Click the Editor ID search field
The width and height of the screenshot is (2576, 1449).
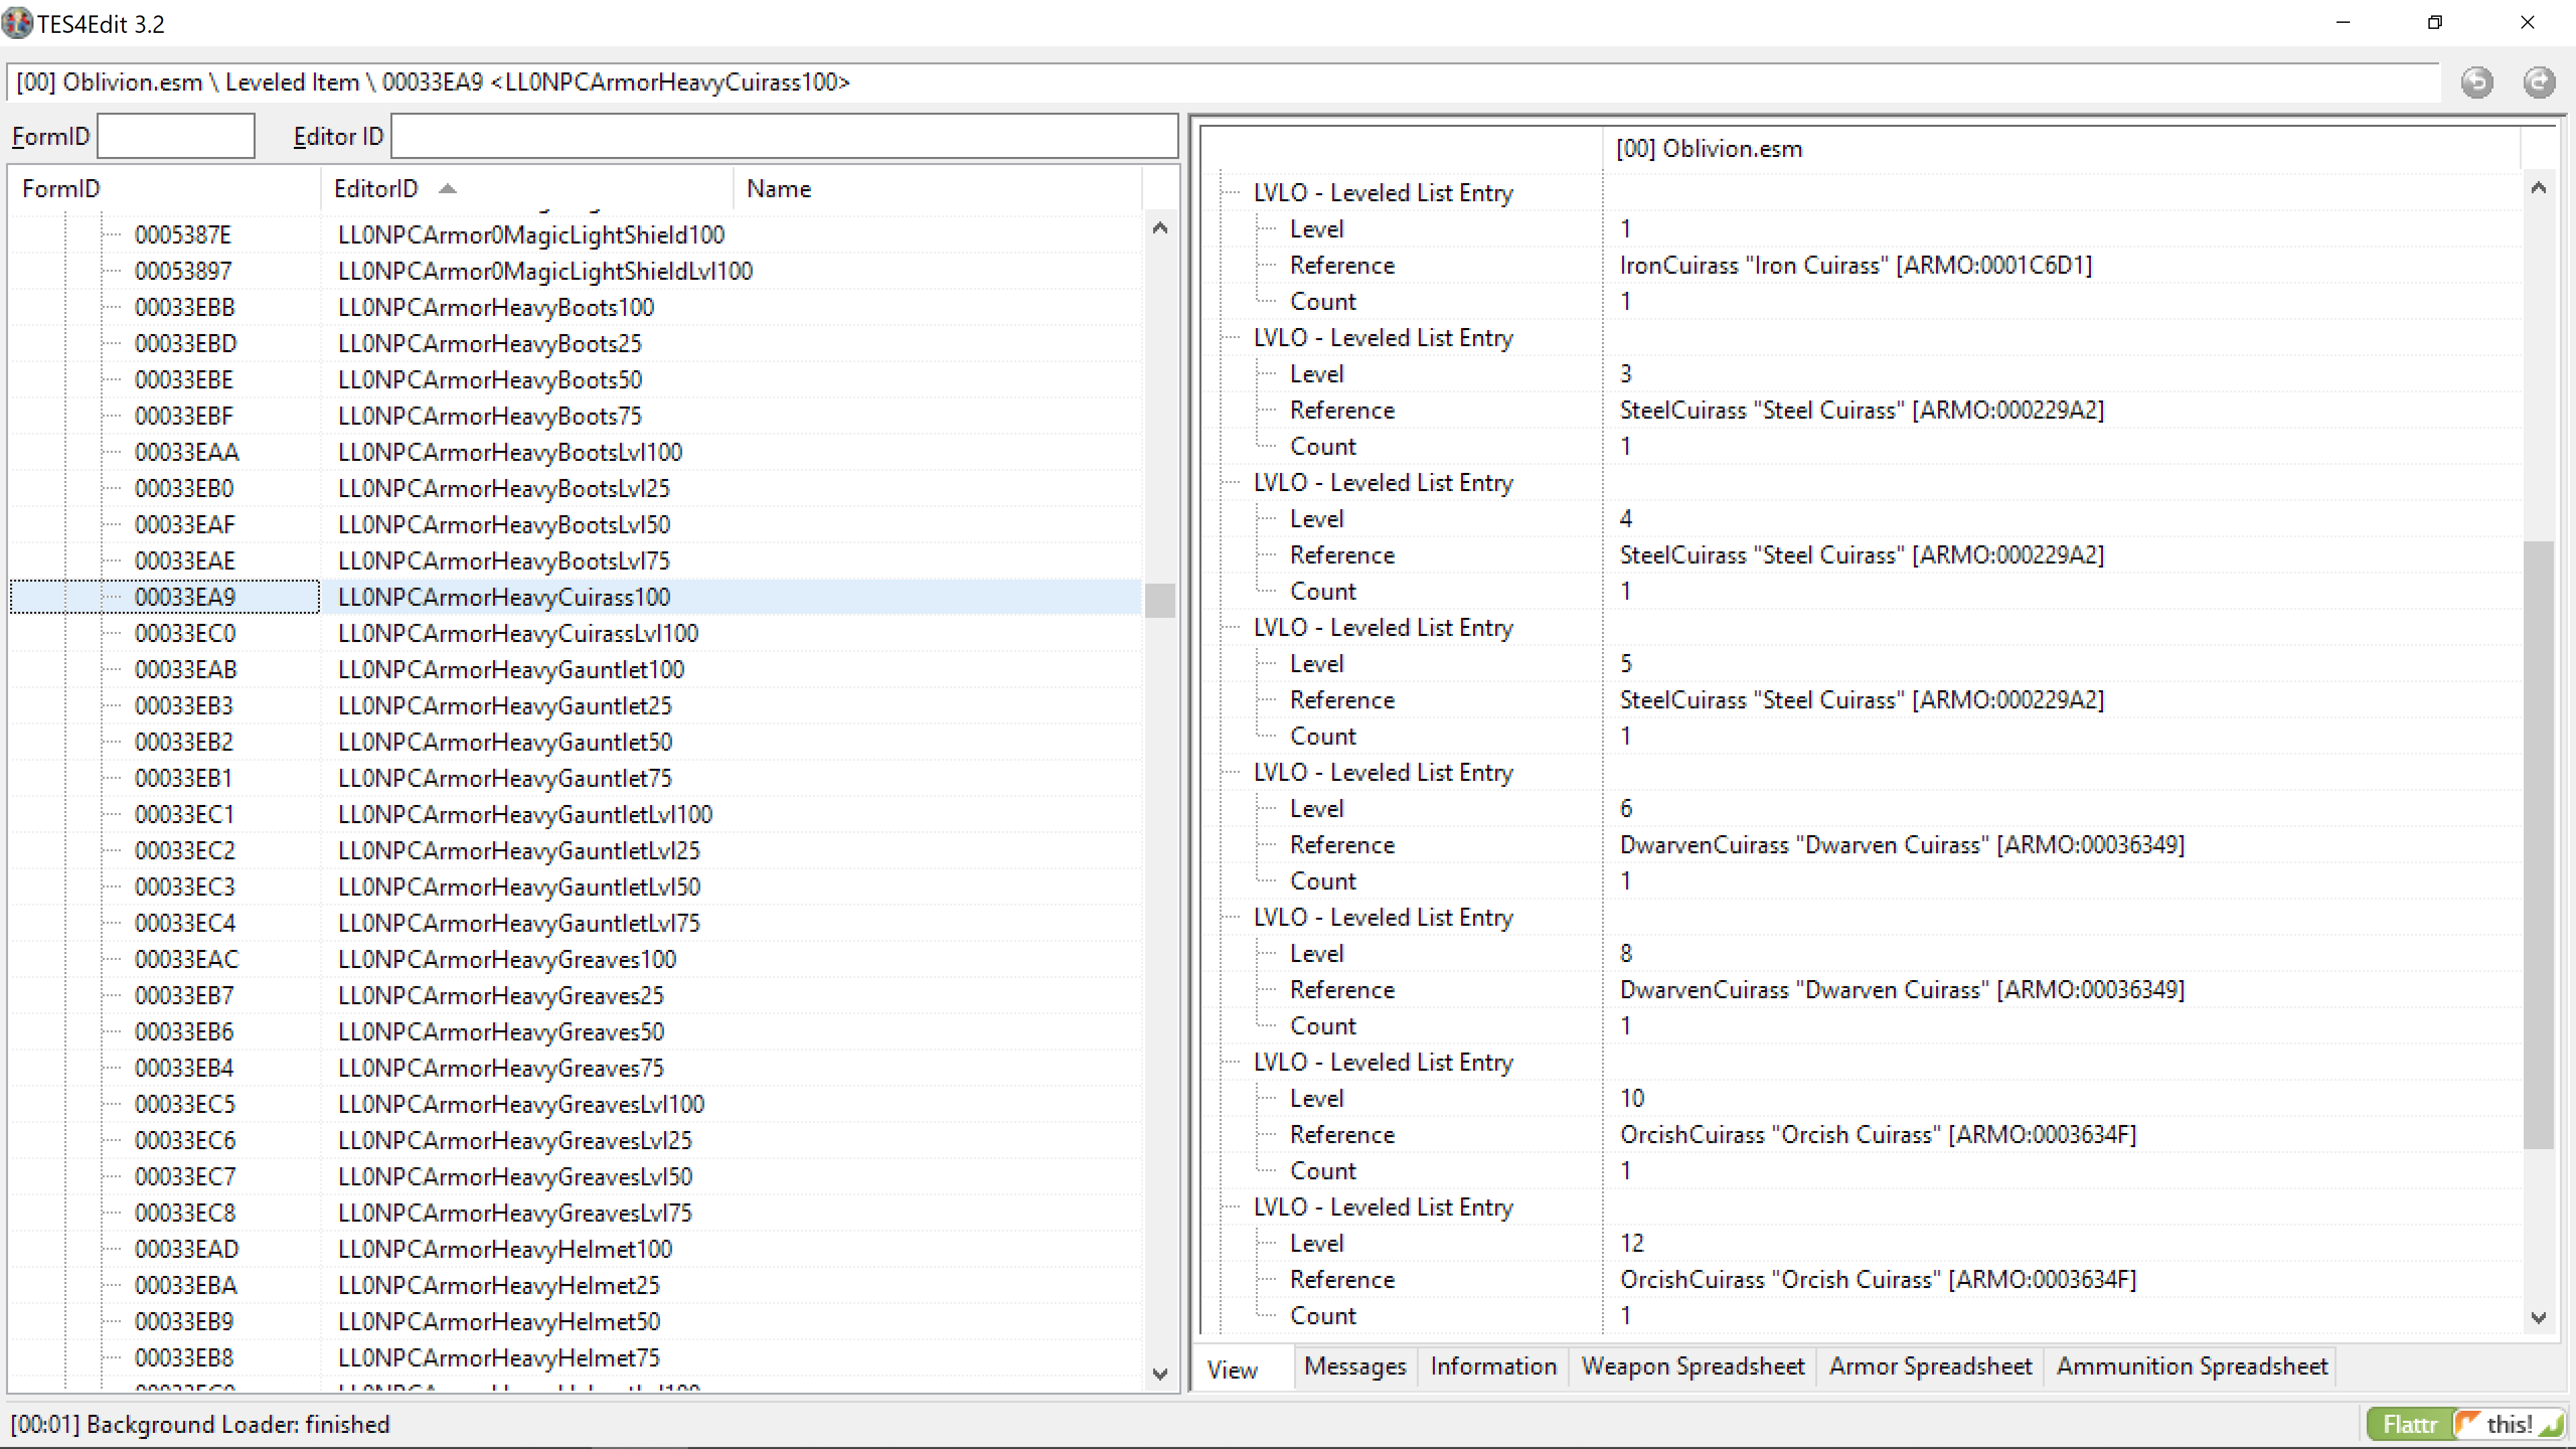pos(783,136)
